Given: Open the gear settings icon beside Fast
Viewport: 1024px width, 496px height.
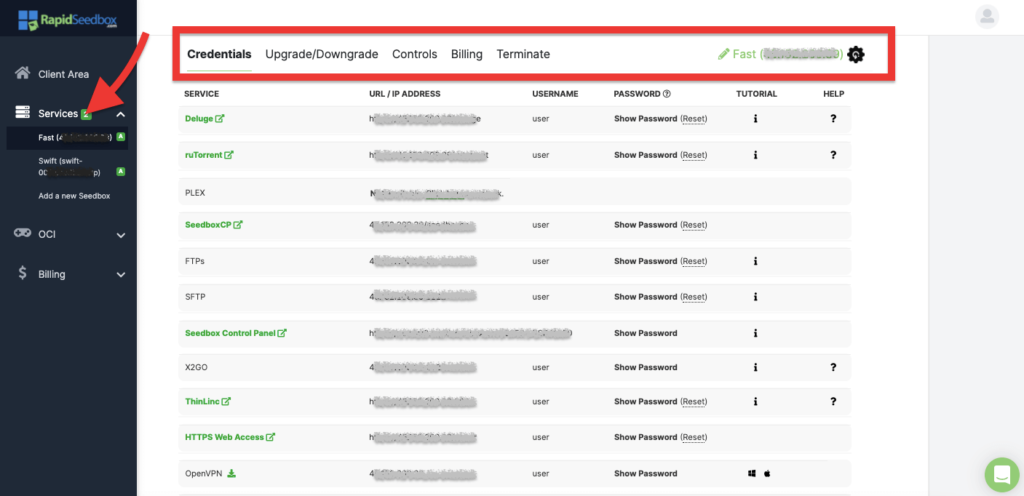Looking at the screenshot, I should click(x=856, y=55).
